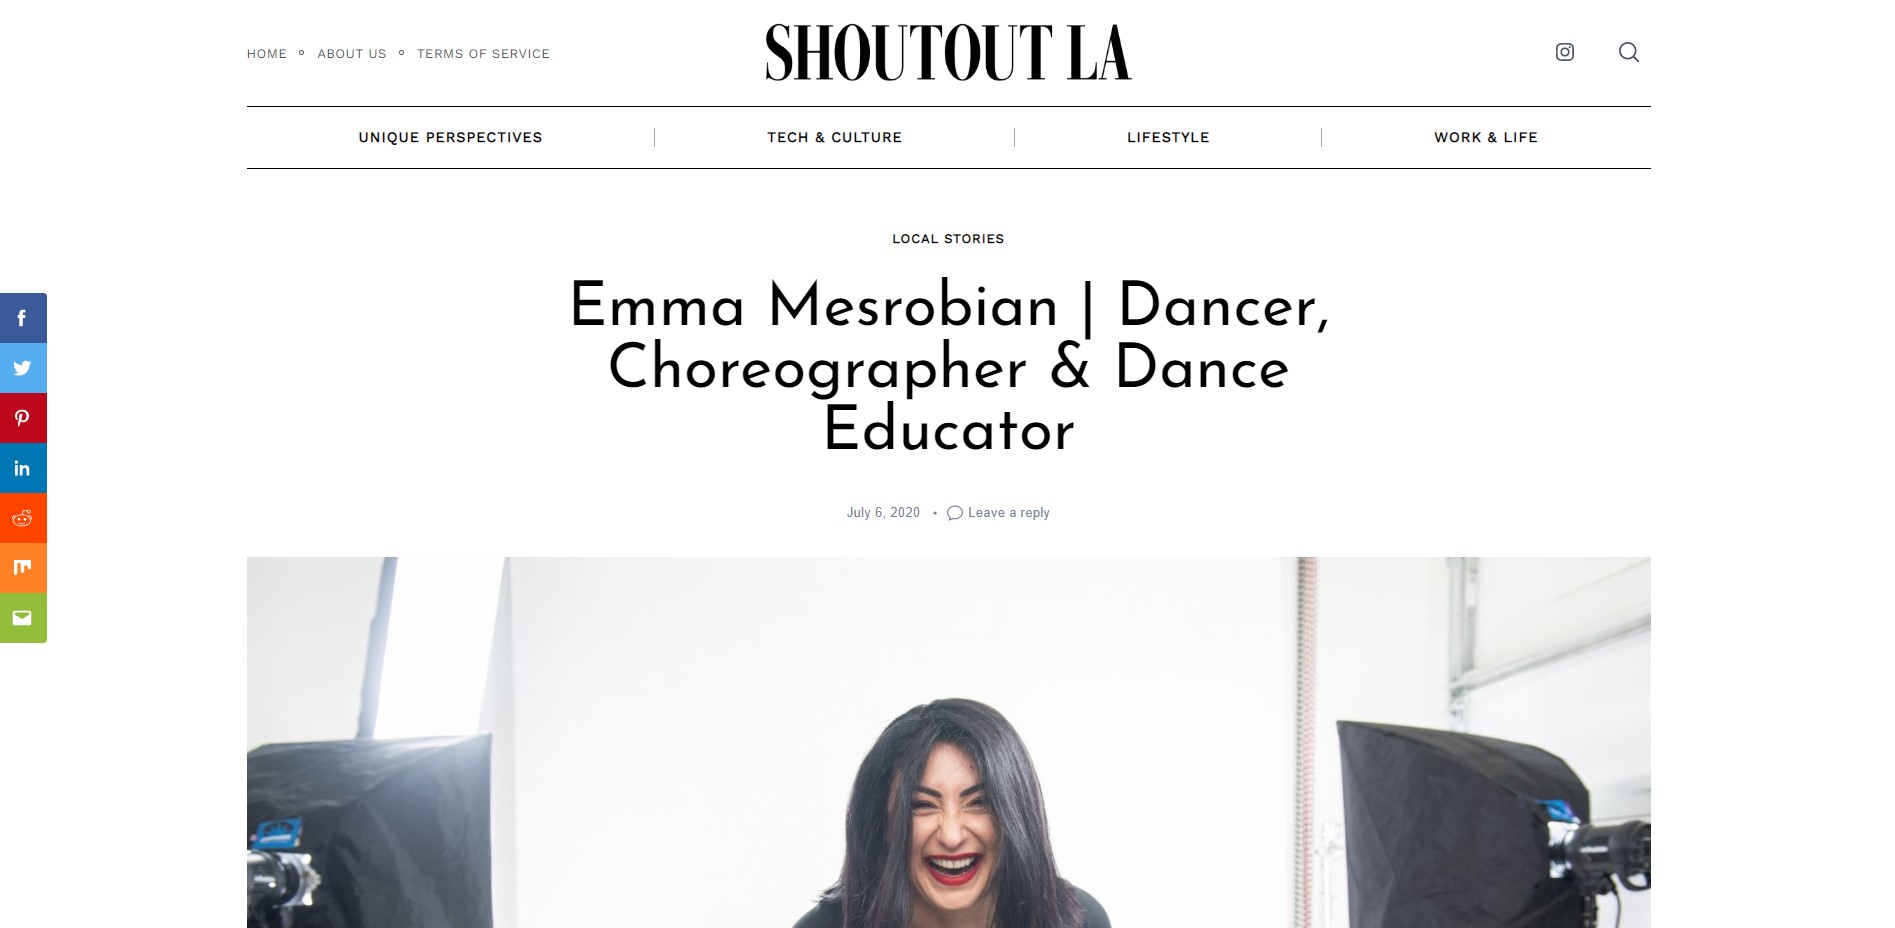Email this article using envelope icon
This screenshot has width=1895, height=928.
click(x=23, y=618)
